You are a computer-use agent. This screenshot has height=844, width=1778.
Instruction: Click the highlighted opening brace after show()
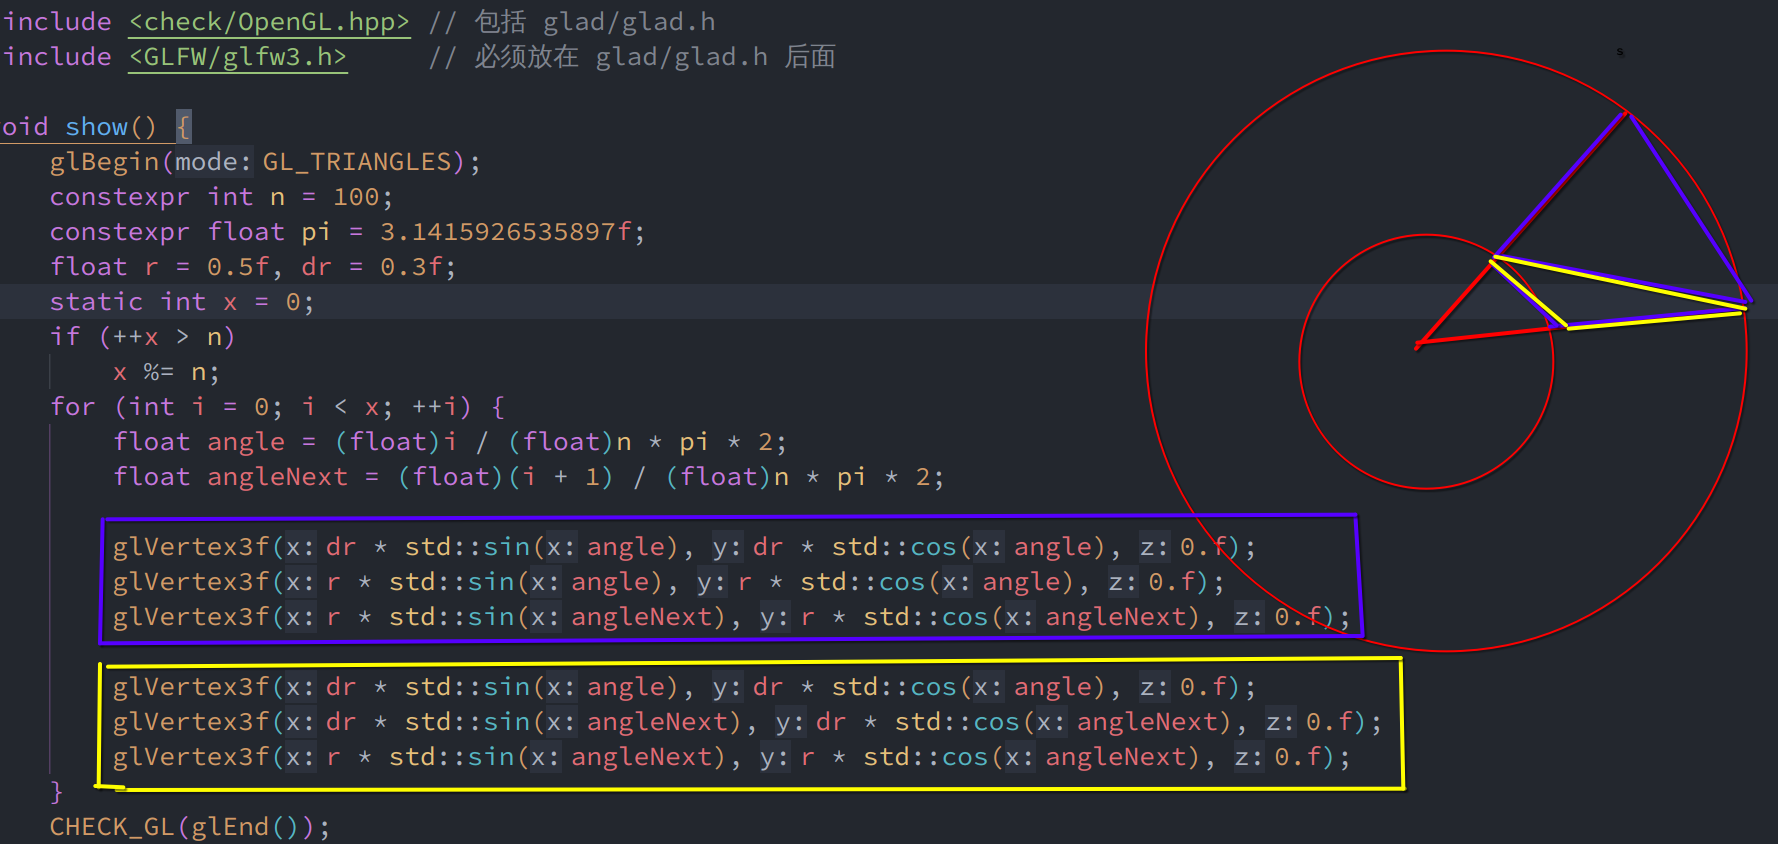[x=183, y=127]
